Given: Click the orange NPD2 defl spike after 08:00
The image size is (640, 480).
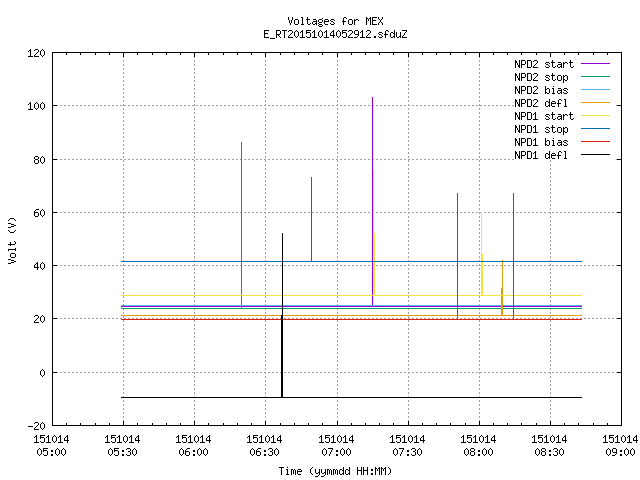Looking at the screenshot, I should coord(502,288).
